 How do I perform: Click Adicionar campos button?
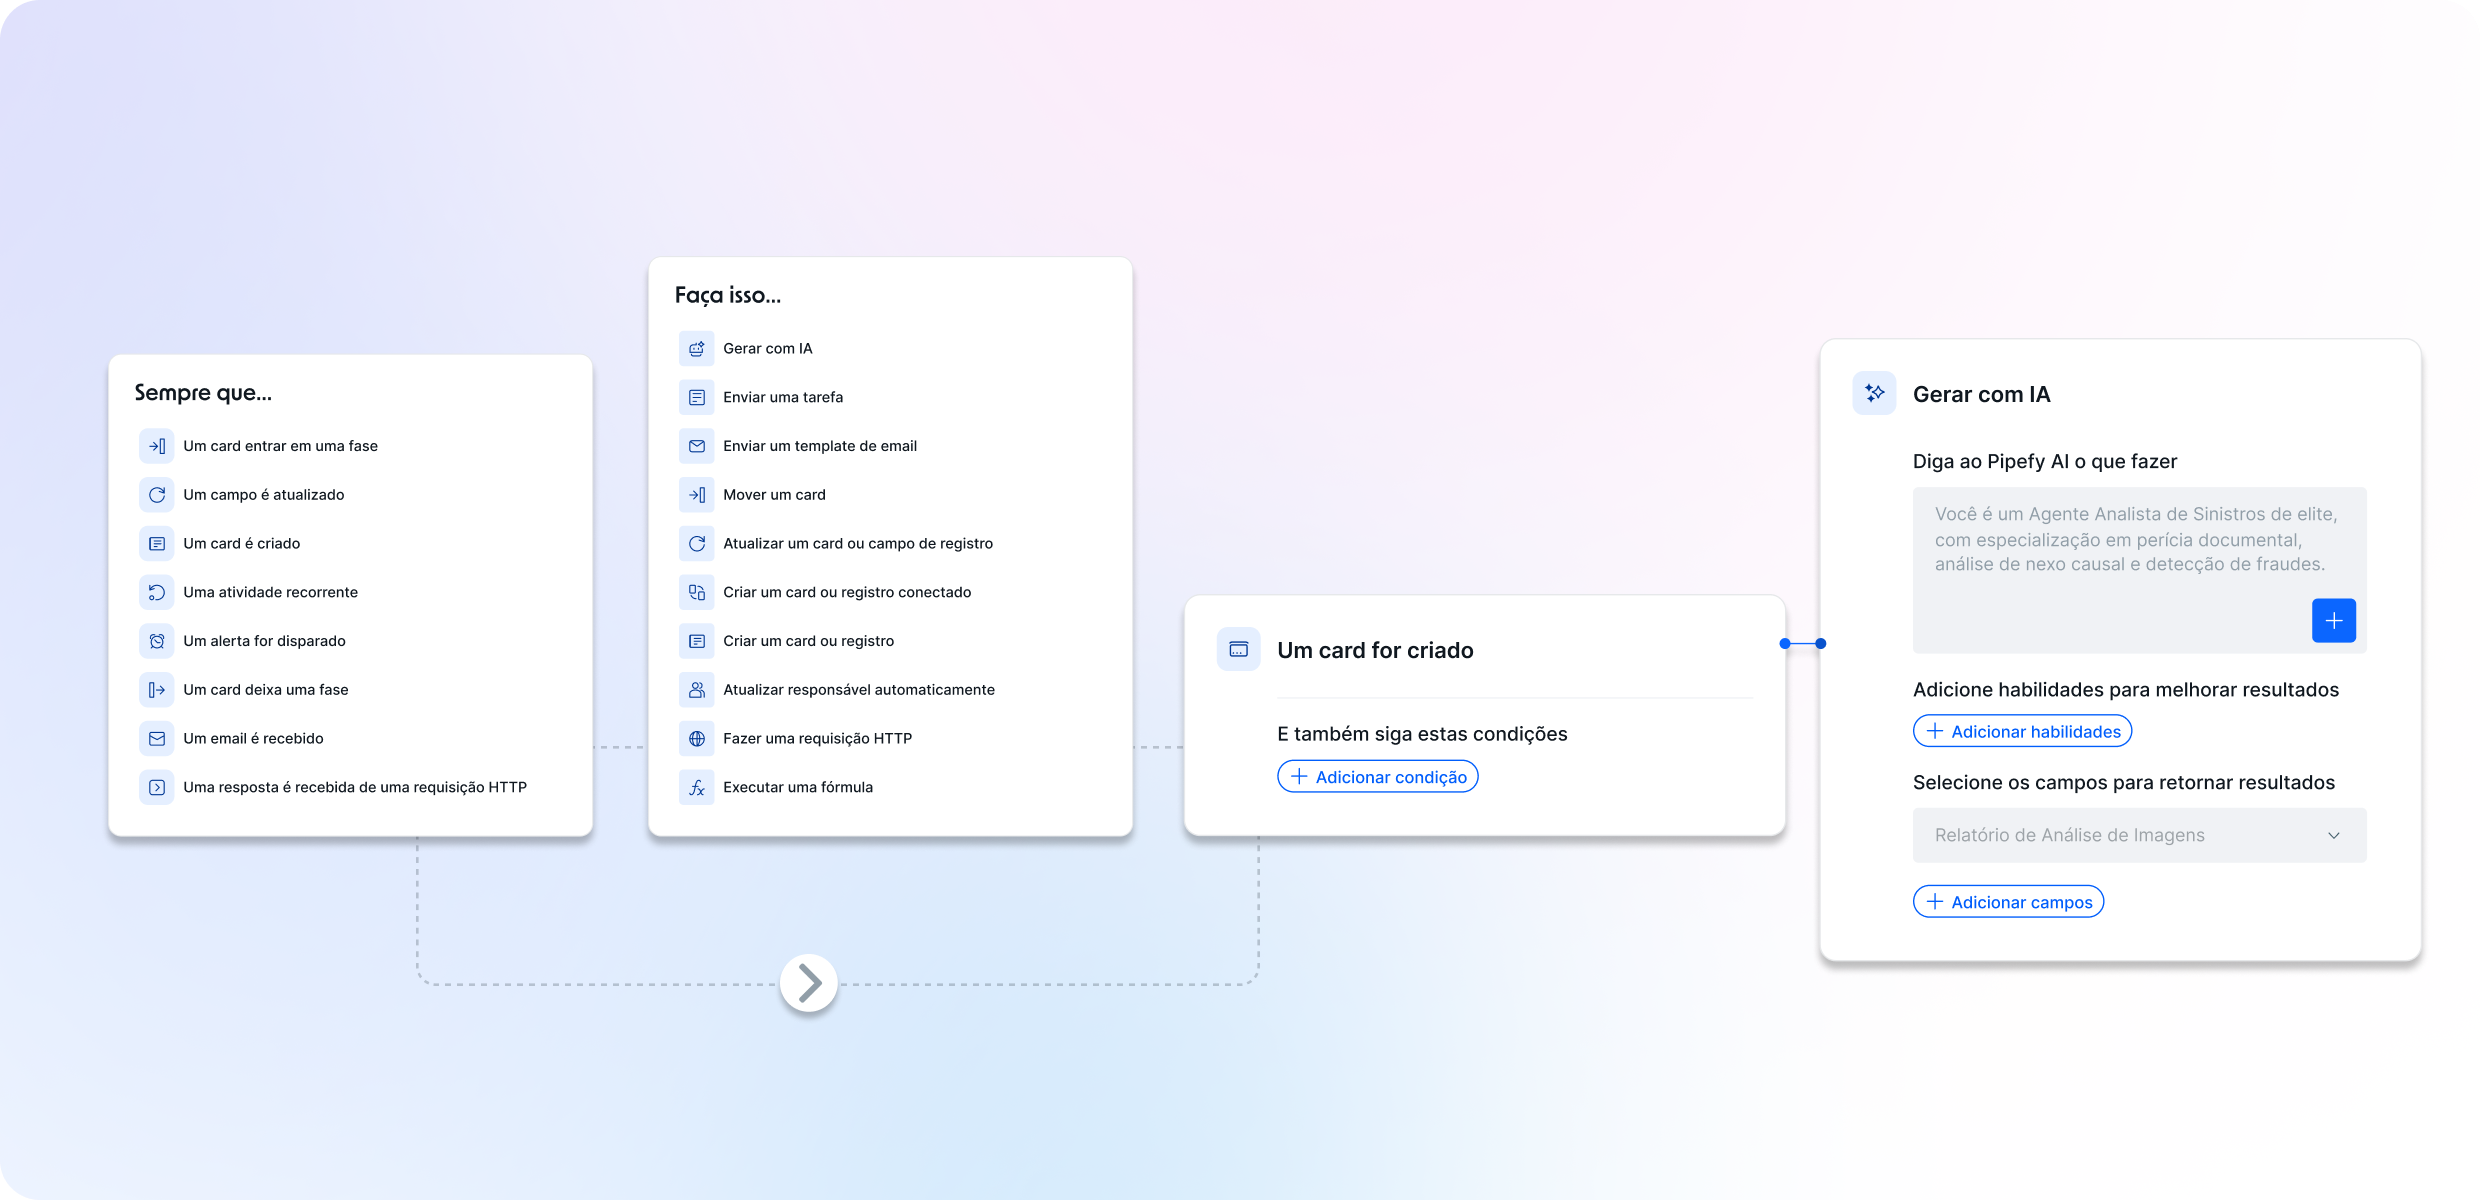(x=2008, y=902)
